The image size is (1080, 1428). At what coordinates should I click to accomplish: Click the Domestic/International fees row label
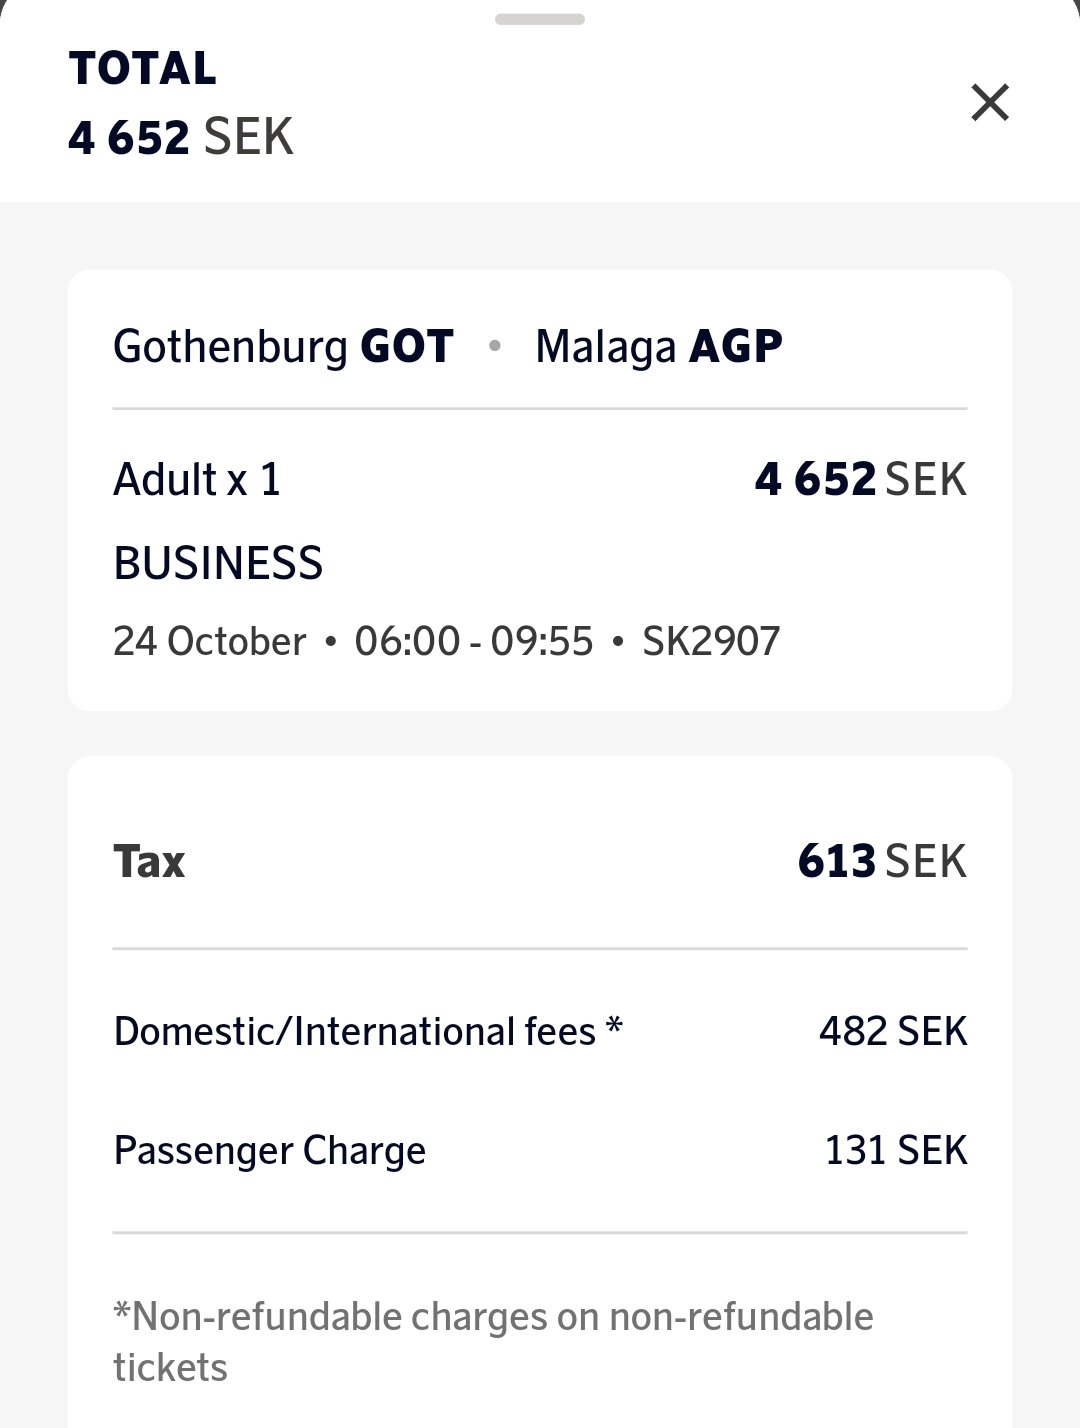368,1032
